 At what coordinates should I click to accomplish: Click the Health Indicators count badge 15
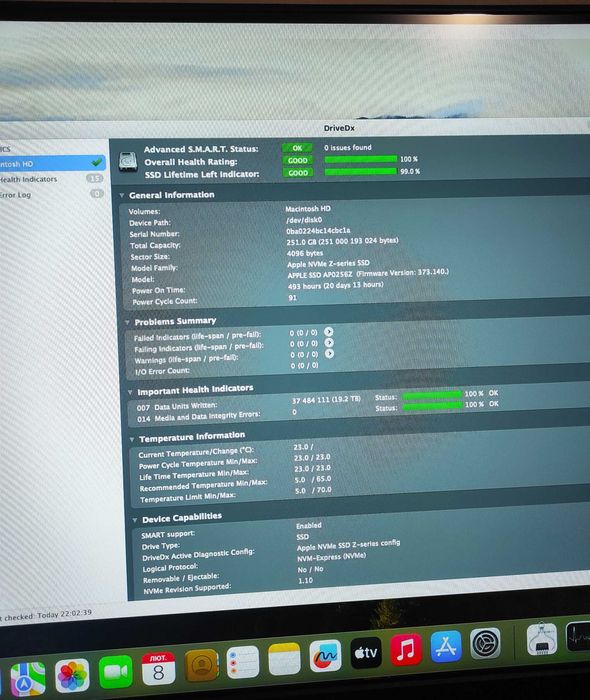tap(95, 178)
